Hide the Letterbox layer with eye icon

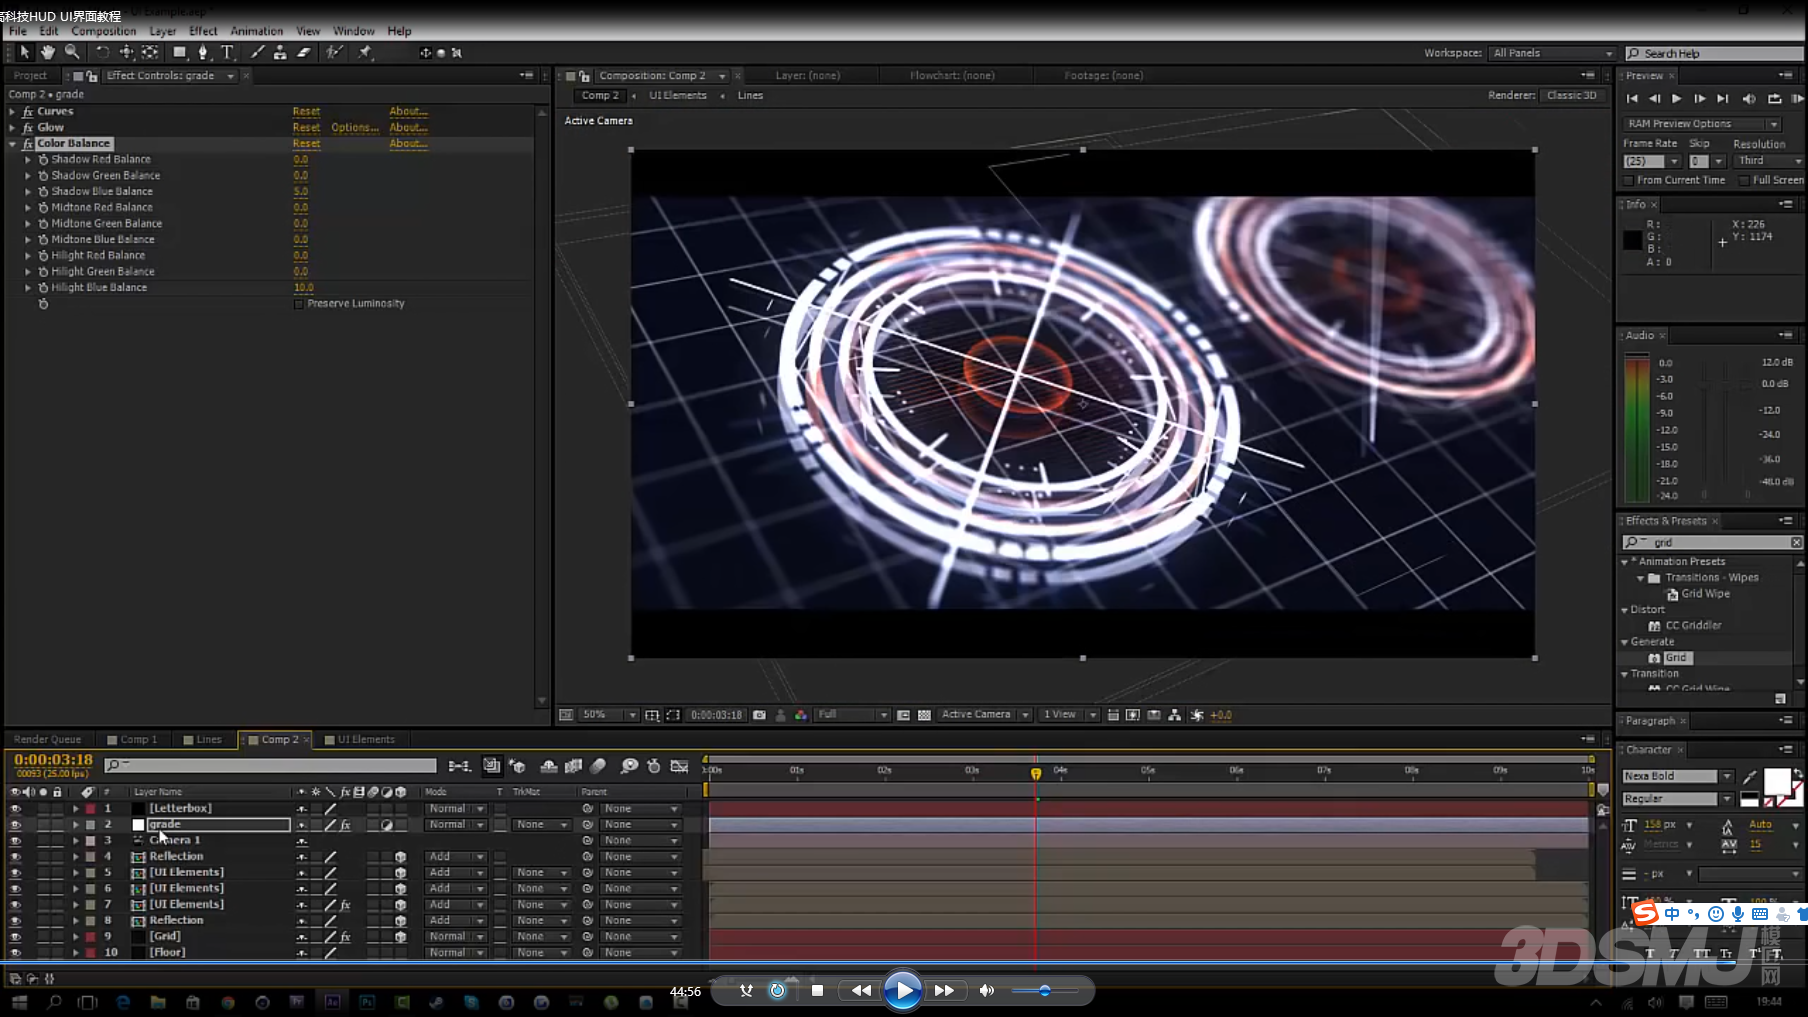[15, 809]
